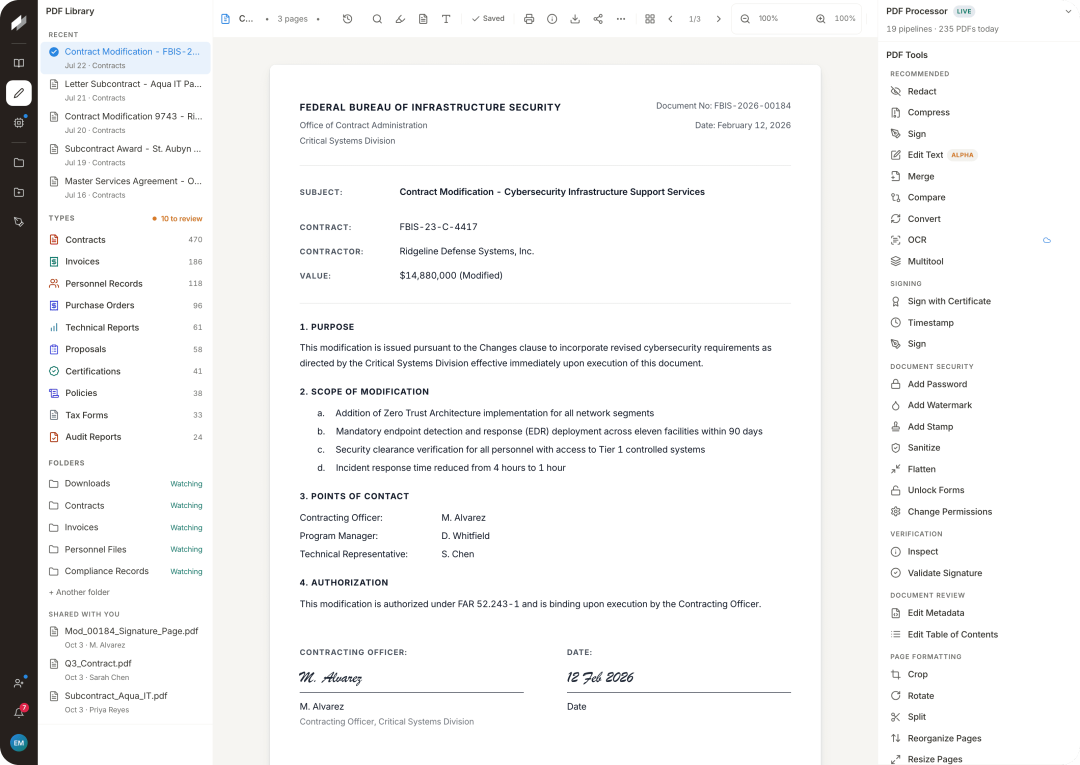Image resolution: width=1080 pixels, height=765 pixels.
Task: Zoom in with the plus magnifier
Action: point(820,19)
